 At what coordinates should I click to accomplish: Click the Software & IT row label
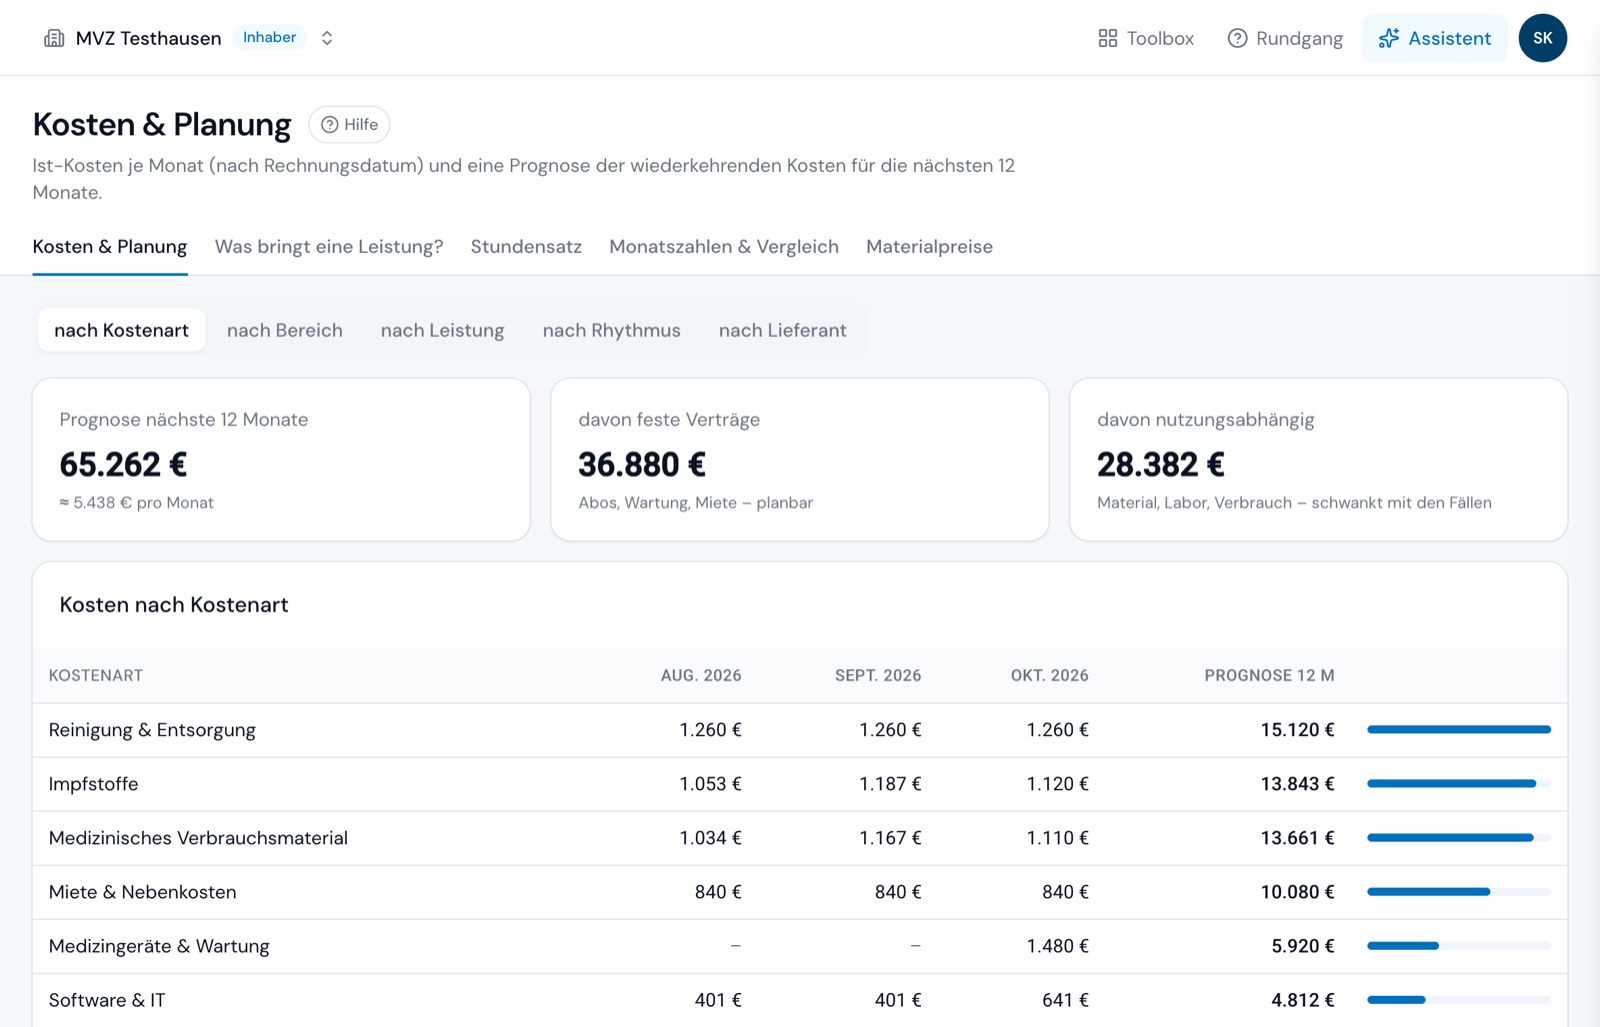tap(107, 1000)
